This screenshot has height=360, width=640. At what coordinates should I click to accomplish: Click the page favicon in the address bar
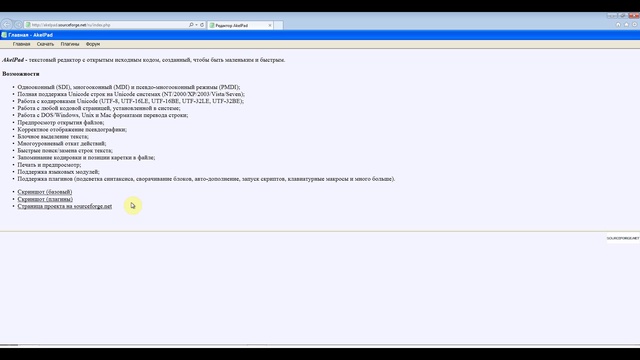point(28,25)
